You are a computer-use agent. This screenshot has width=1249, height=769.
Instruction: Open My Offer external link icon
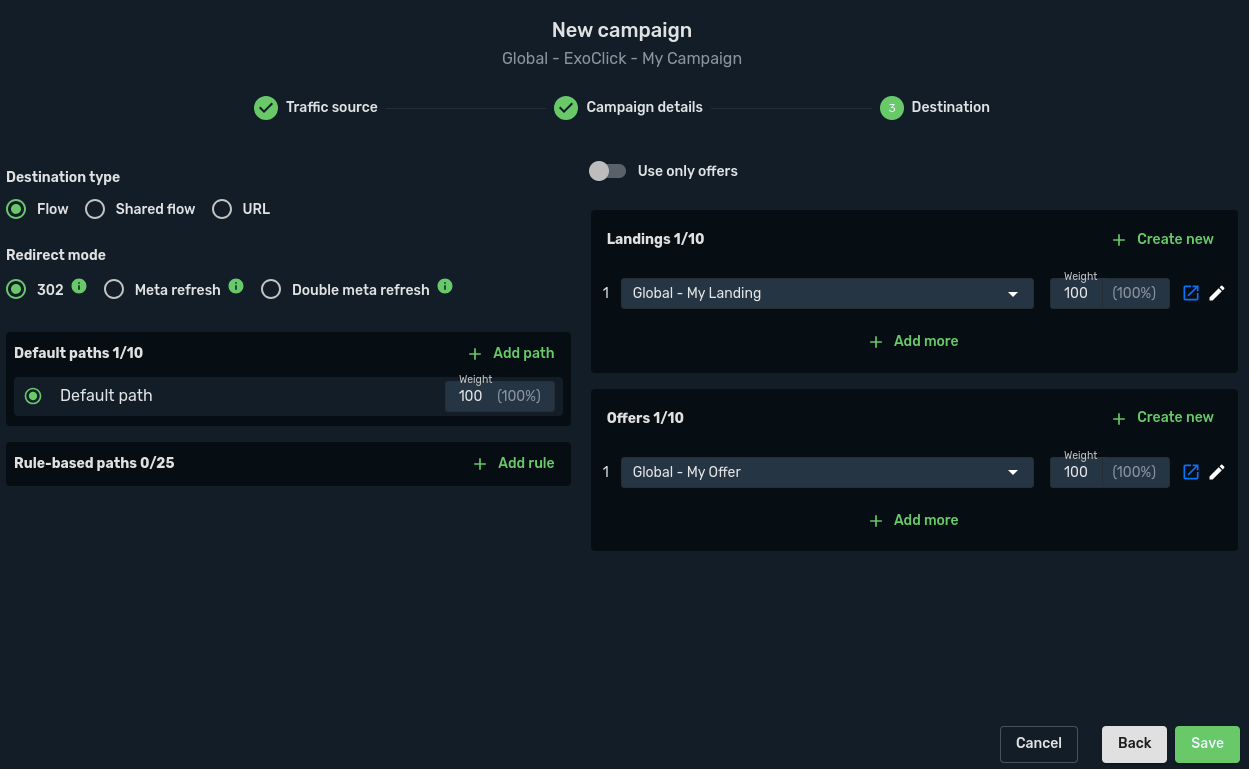[x=1190, y=472]
